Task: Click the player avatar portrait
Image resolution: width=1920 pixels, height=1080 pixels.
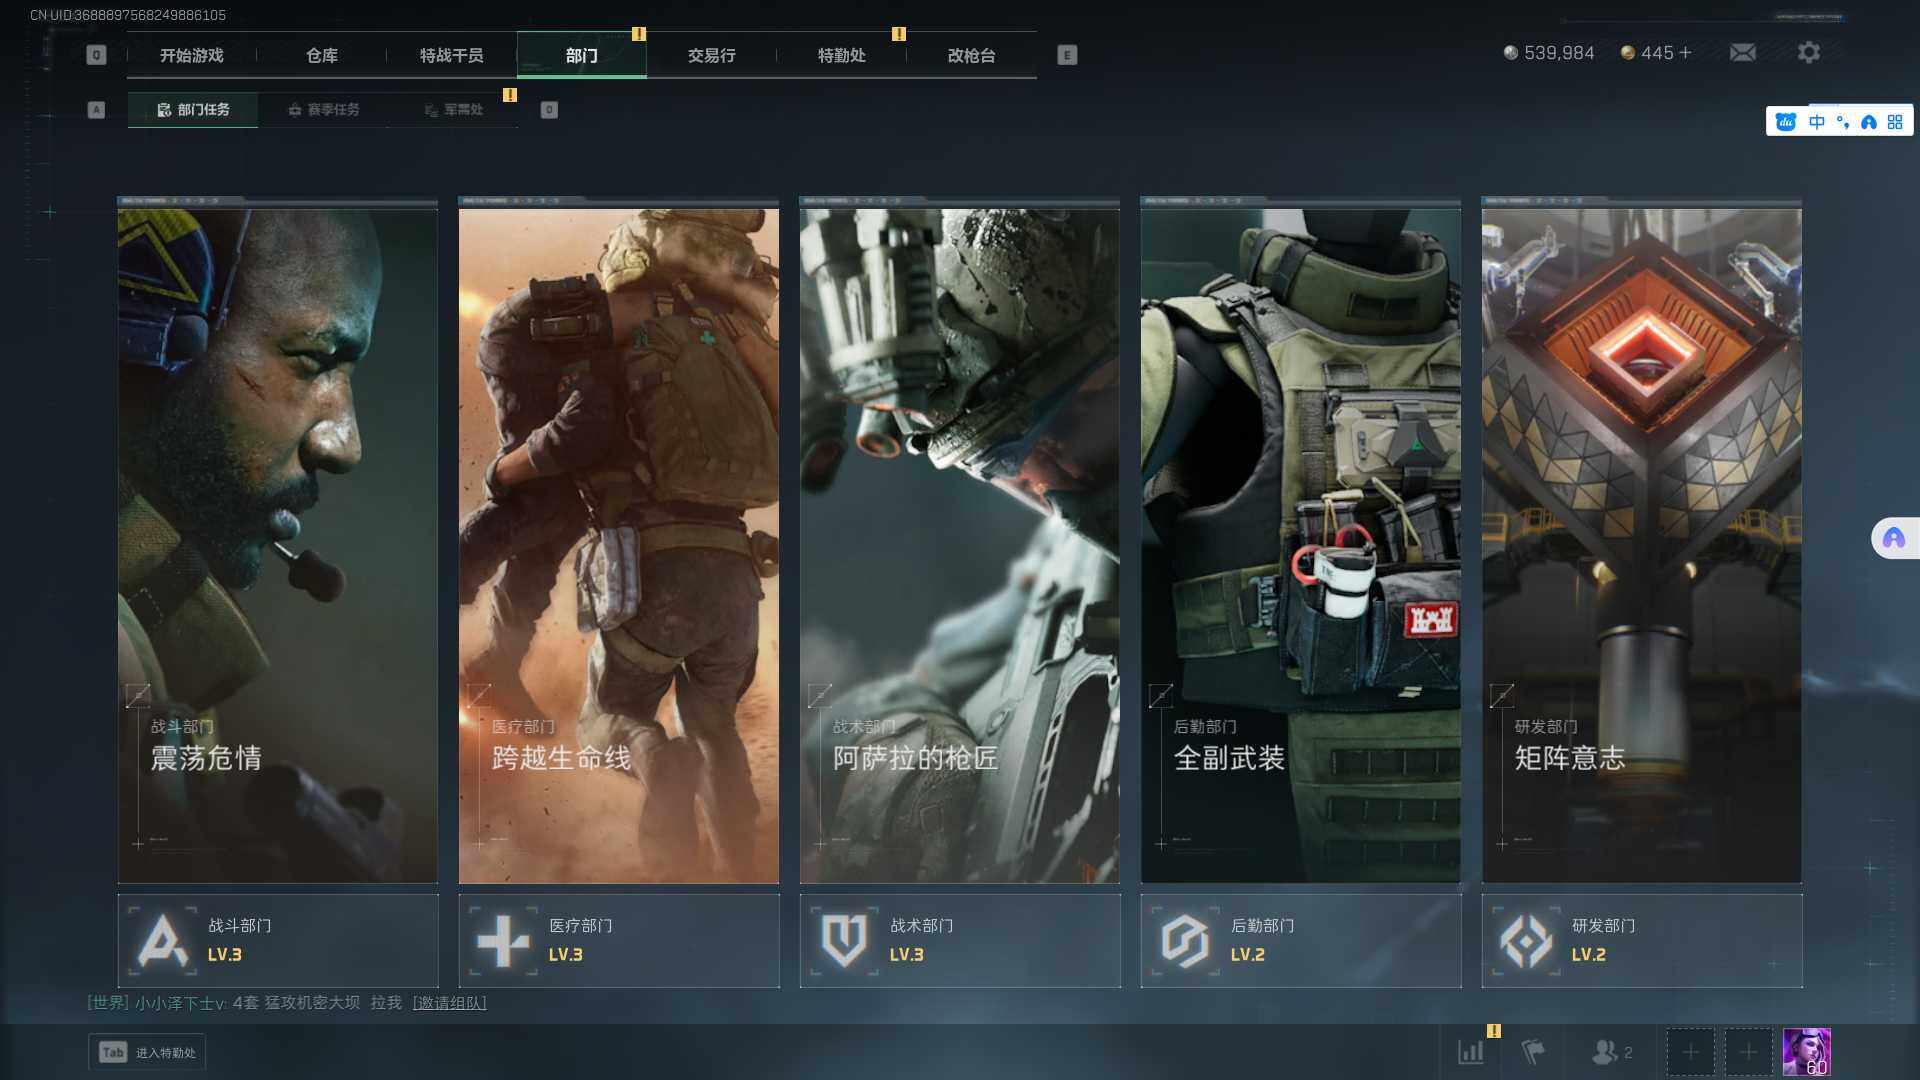Action: (x=1806, y=1052)
